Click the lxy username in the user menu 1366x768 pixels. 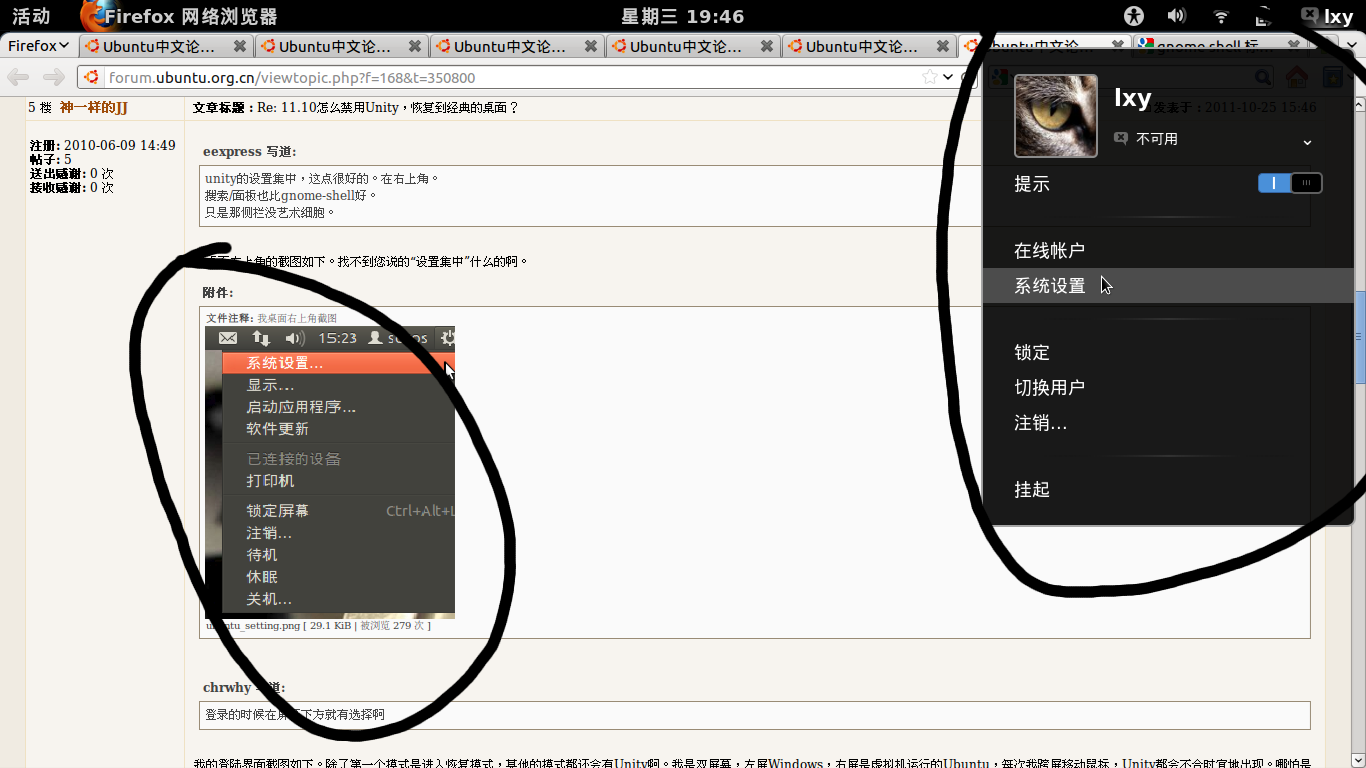tap(1133, 98)
